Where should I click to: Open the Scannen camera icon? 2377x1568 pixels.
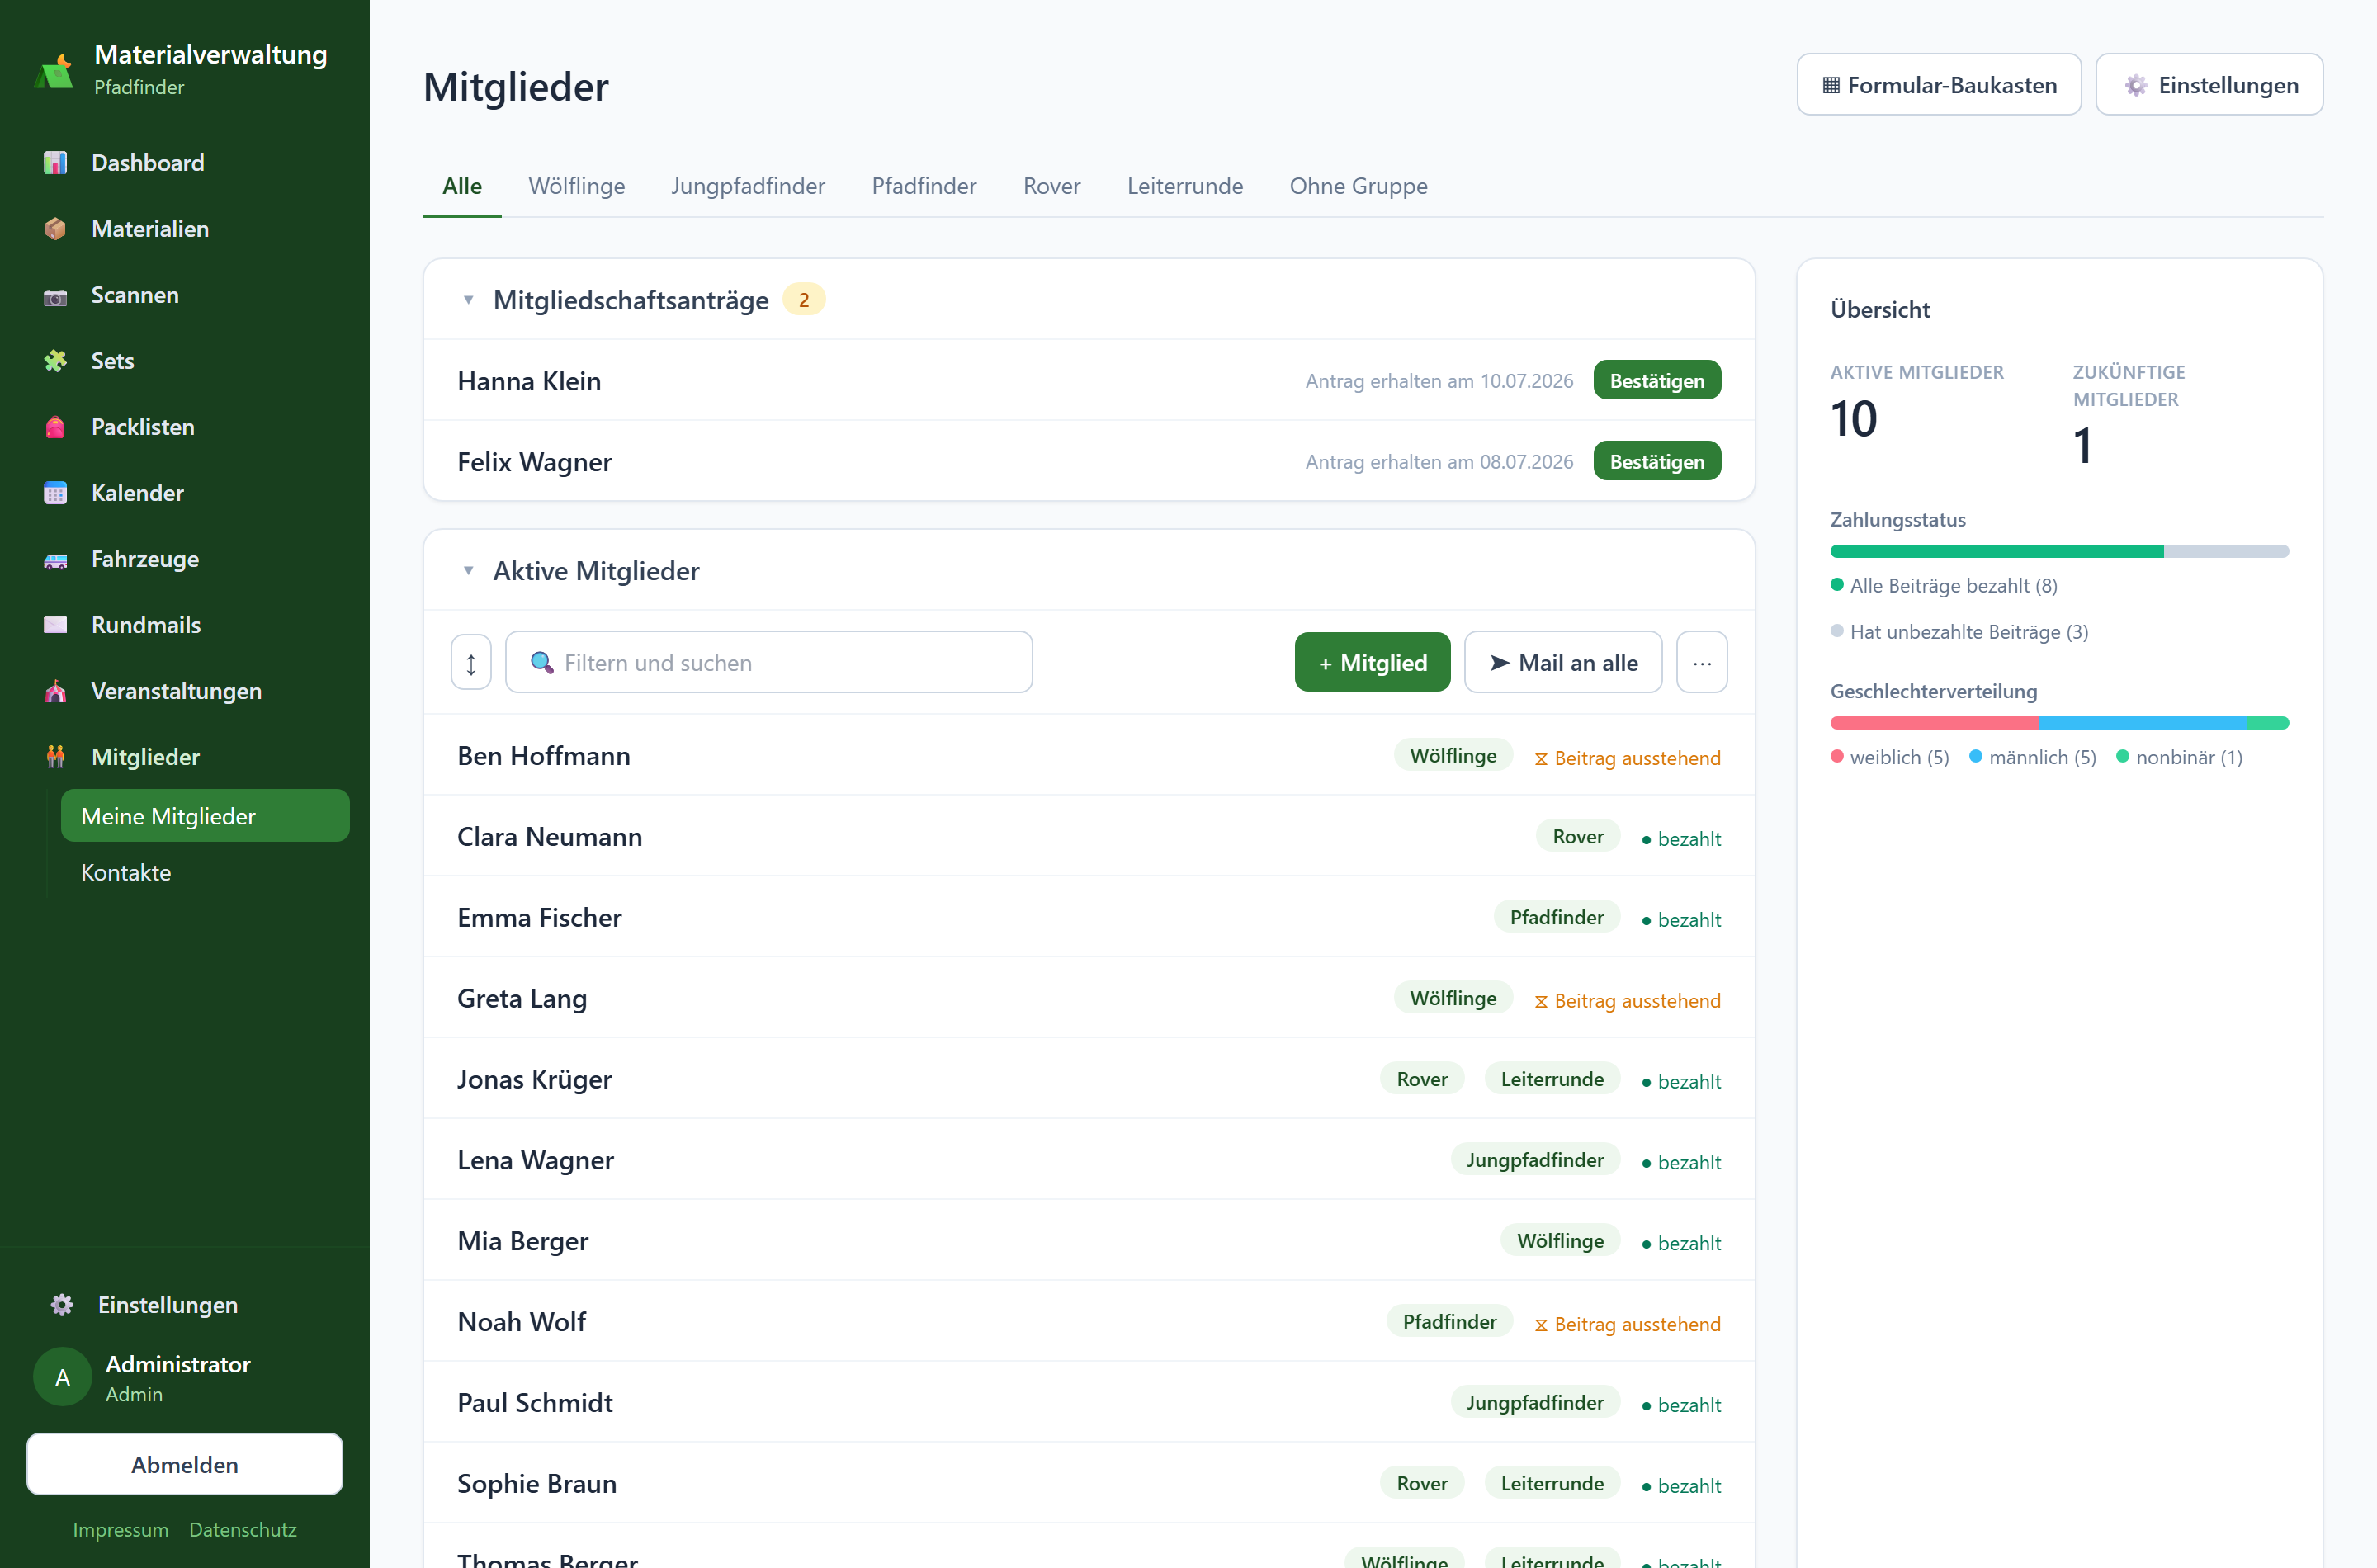[56, 296]
